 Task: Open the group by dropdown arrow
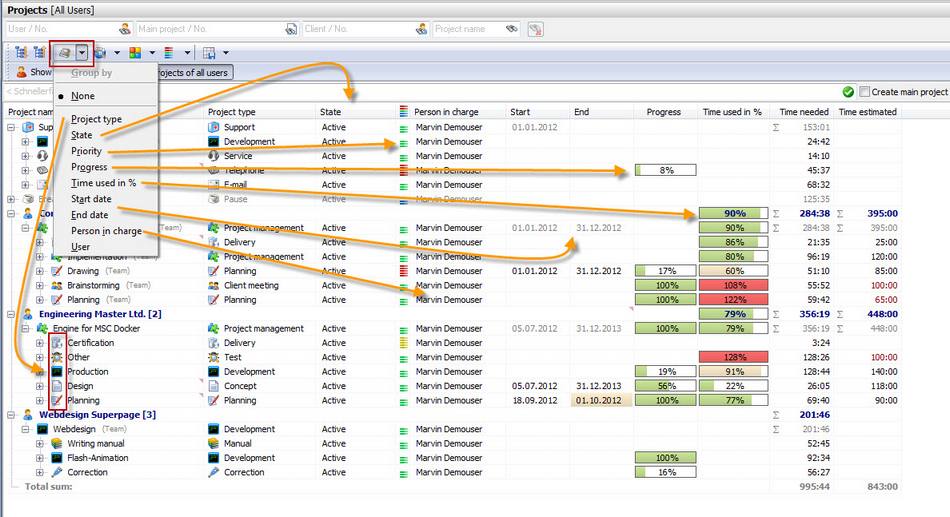click(82, 53)
